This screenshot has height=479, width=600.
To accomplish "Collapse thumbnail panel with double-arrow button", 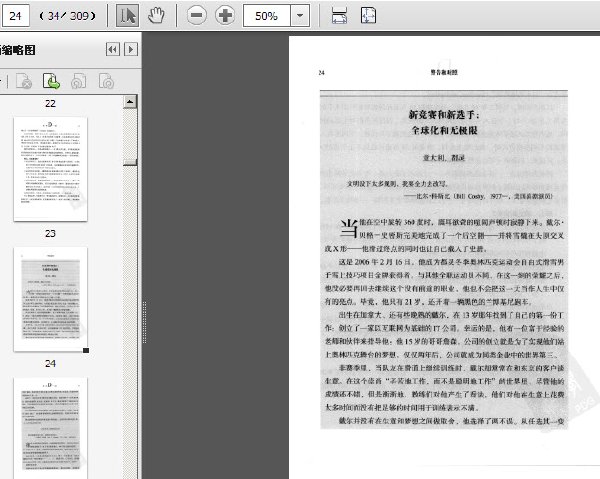I will click(112, 49).
